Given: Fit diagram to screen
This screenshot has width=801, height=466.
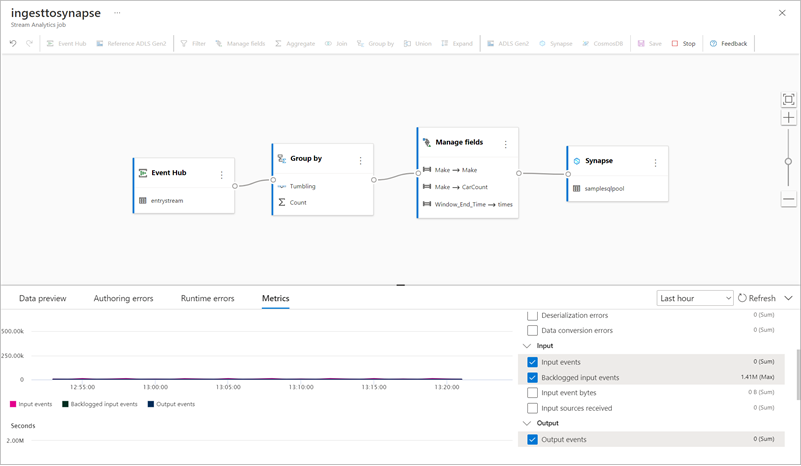Looking at the screenshot, I should 788,99.
